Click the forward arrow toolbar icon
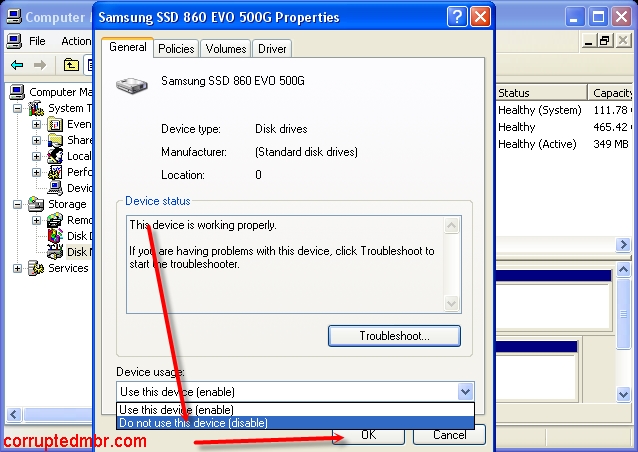 pyautogui.click(x=40, y=66)
